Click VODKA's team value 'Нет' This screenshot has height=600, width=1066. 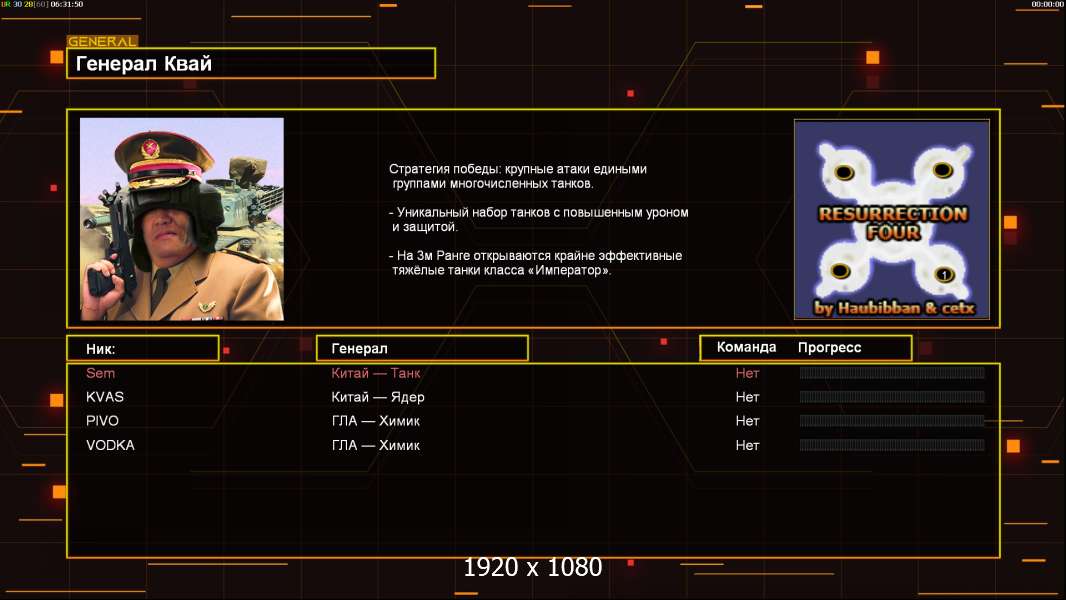click(x=747, y=445)
